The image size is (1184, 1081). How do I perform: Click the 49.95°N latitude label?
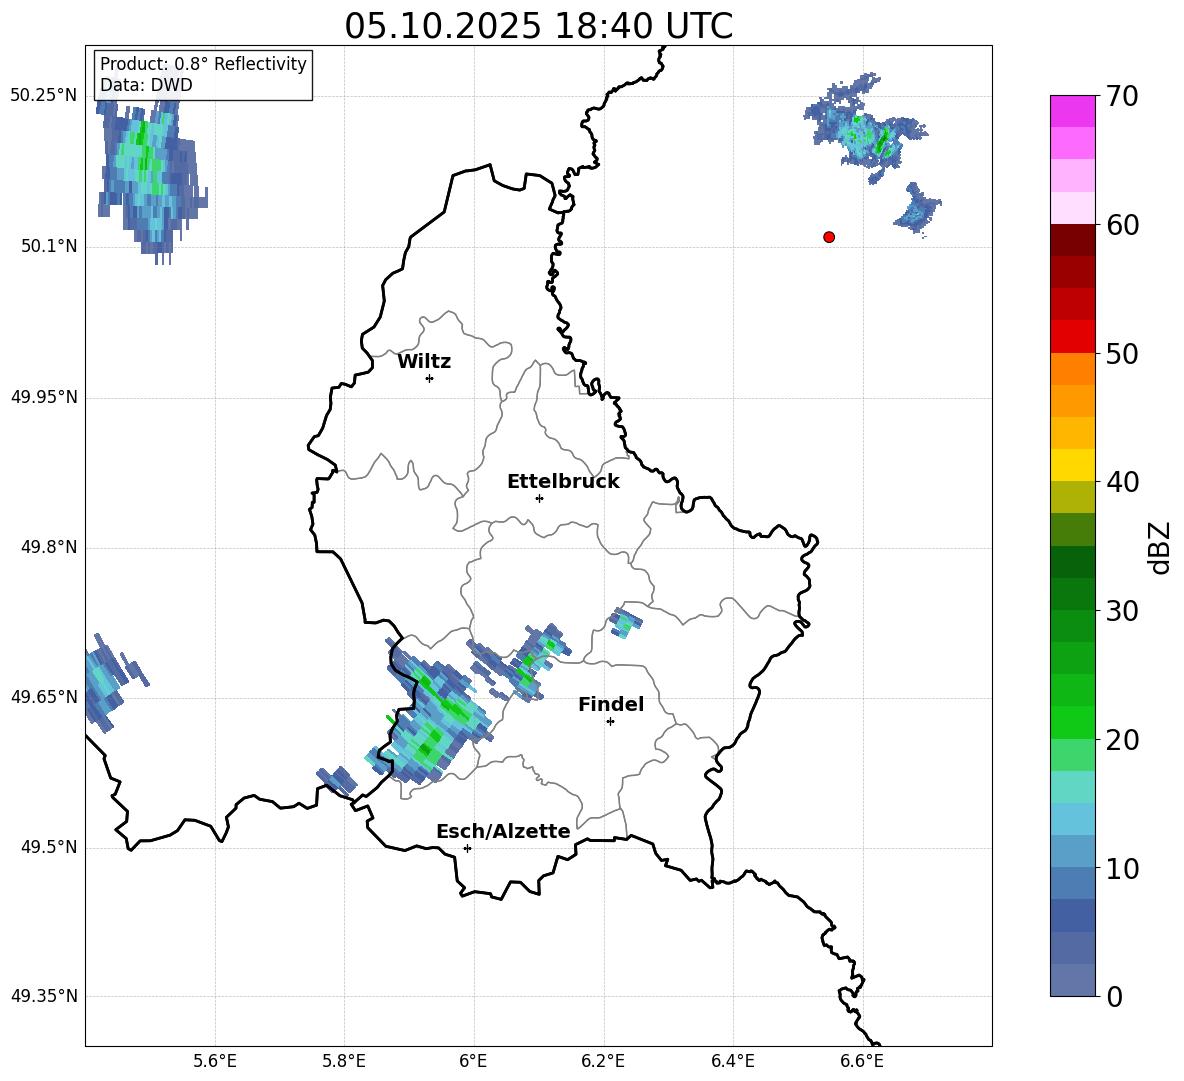44,397
